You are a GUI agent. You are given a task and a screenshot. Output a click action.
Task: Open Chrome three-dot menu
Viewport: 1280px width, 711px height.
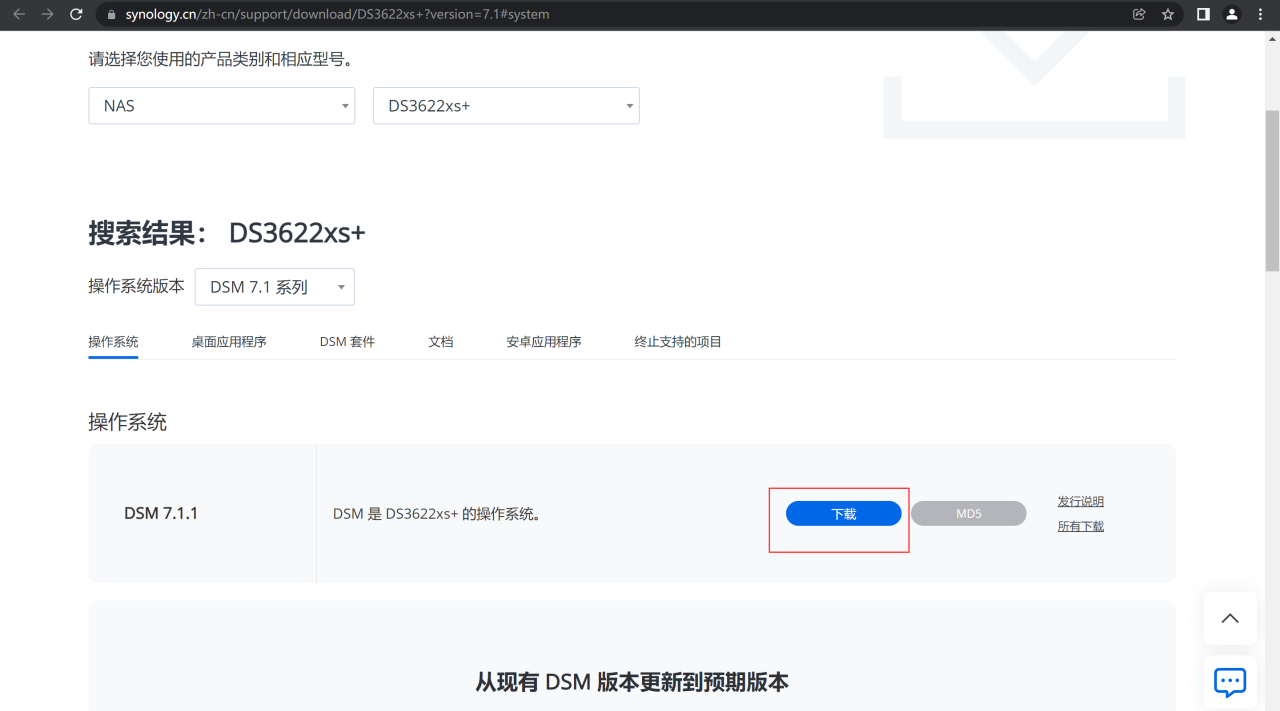pos(1260,14)
